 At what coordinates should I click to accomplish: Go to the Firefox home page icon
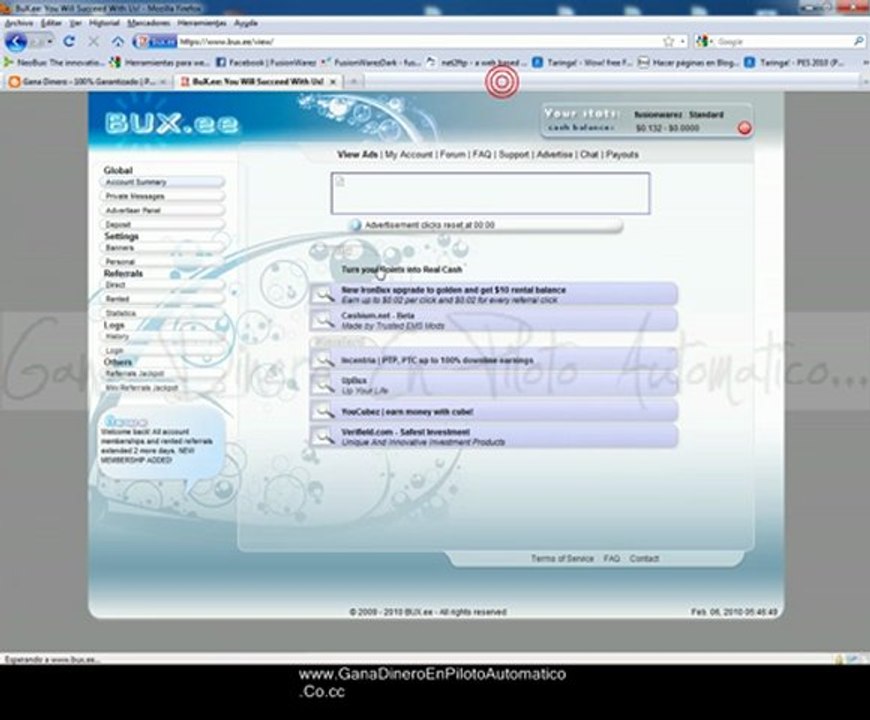coord(118,42)
